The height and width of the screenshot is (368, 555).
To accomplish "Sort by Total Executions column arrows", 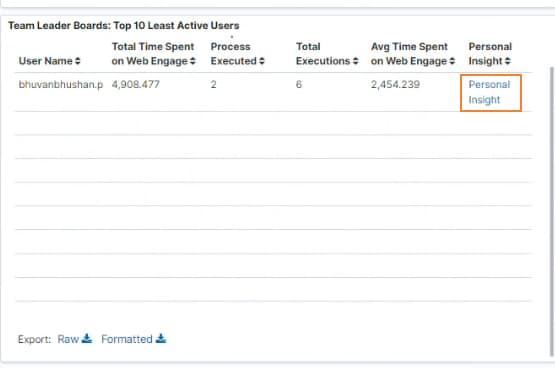I will [355, 61].
